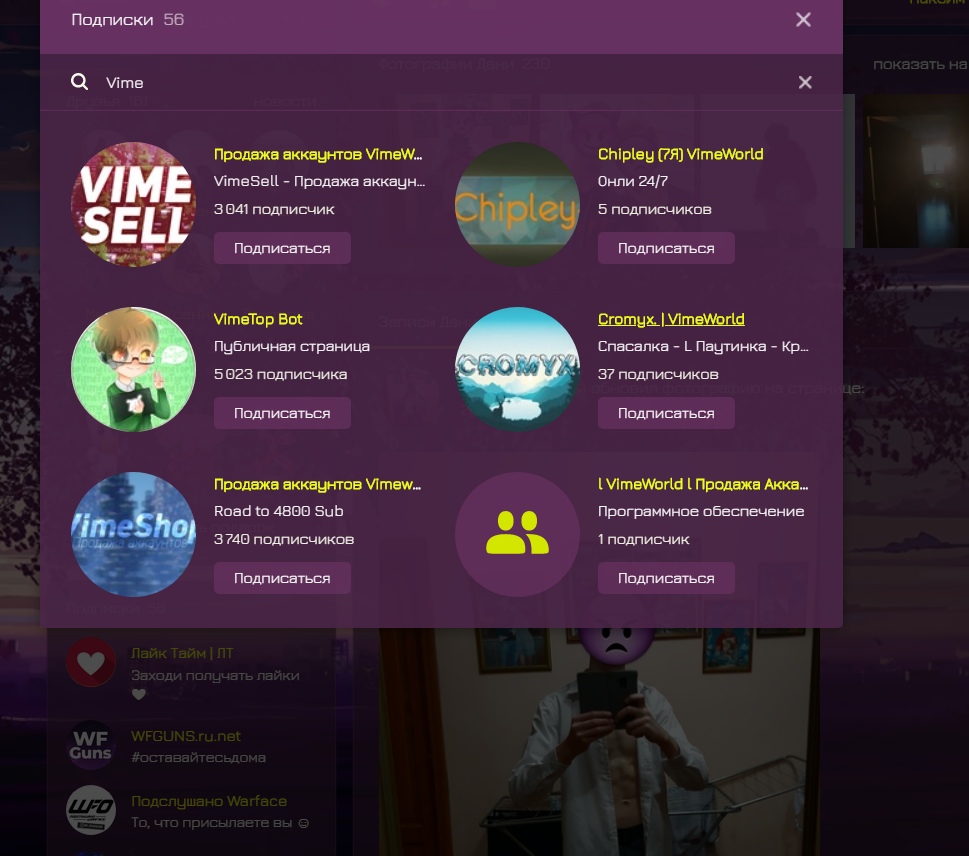Screen dimensions: 969x856
Task: Click the 3 740 подписчиков count
Action: 284,540
